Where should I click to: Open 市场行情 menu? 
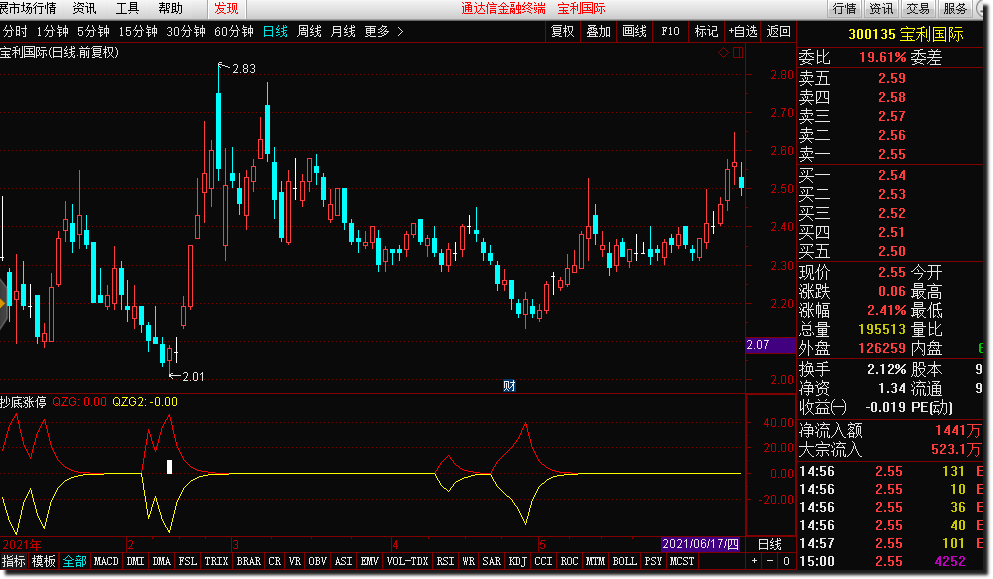pos(28,9)
